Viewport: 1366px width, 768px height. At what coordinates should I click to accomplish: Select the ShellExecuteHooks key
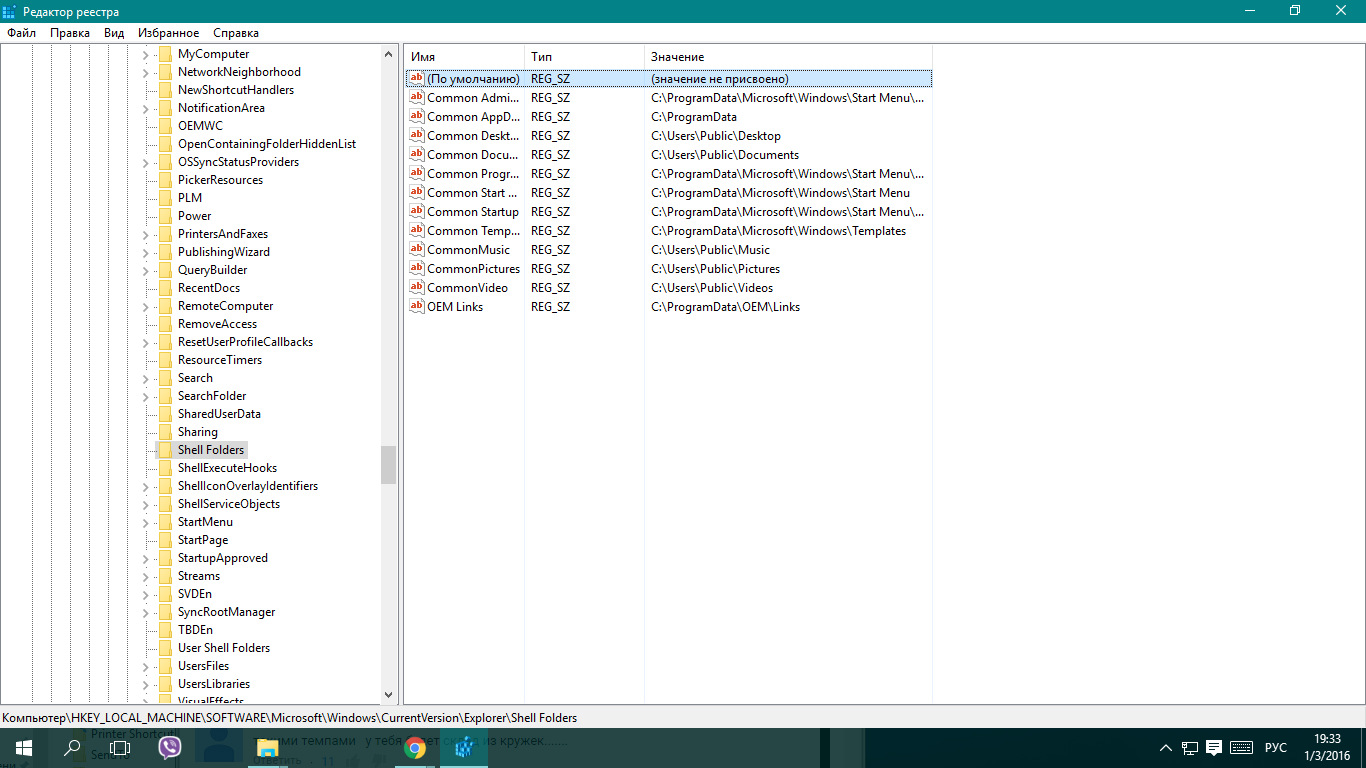click(228, 468)
